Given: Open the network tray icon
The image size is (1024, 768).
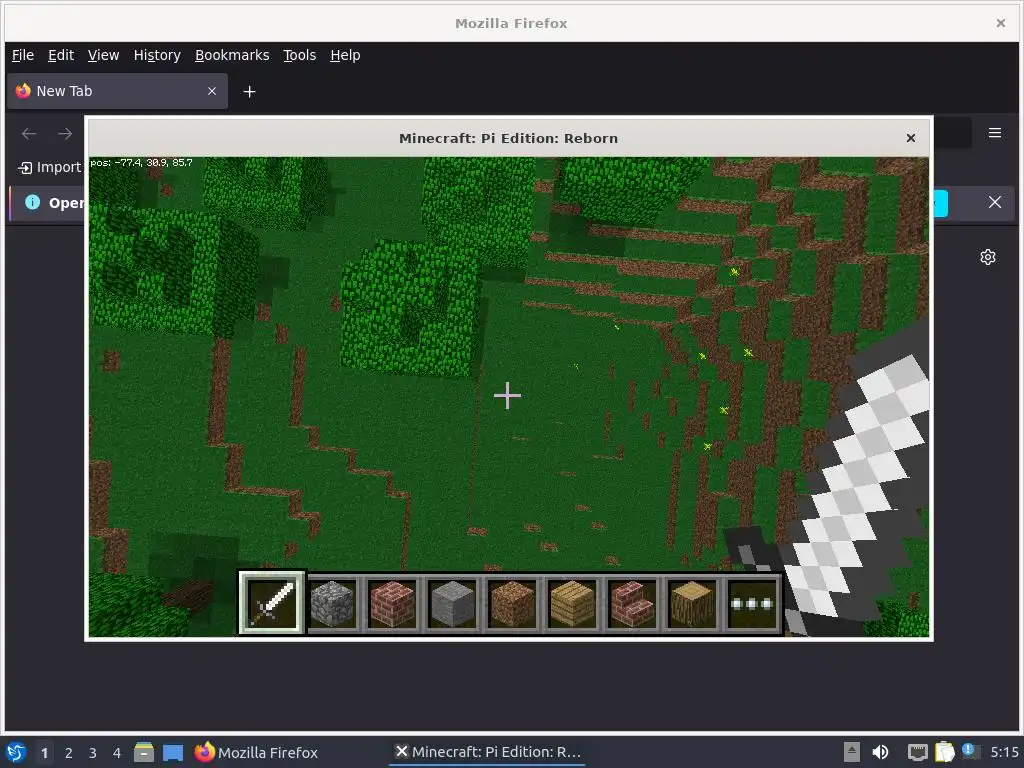Looking at the screenshot, I should coord(918,752).
